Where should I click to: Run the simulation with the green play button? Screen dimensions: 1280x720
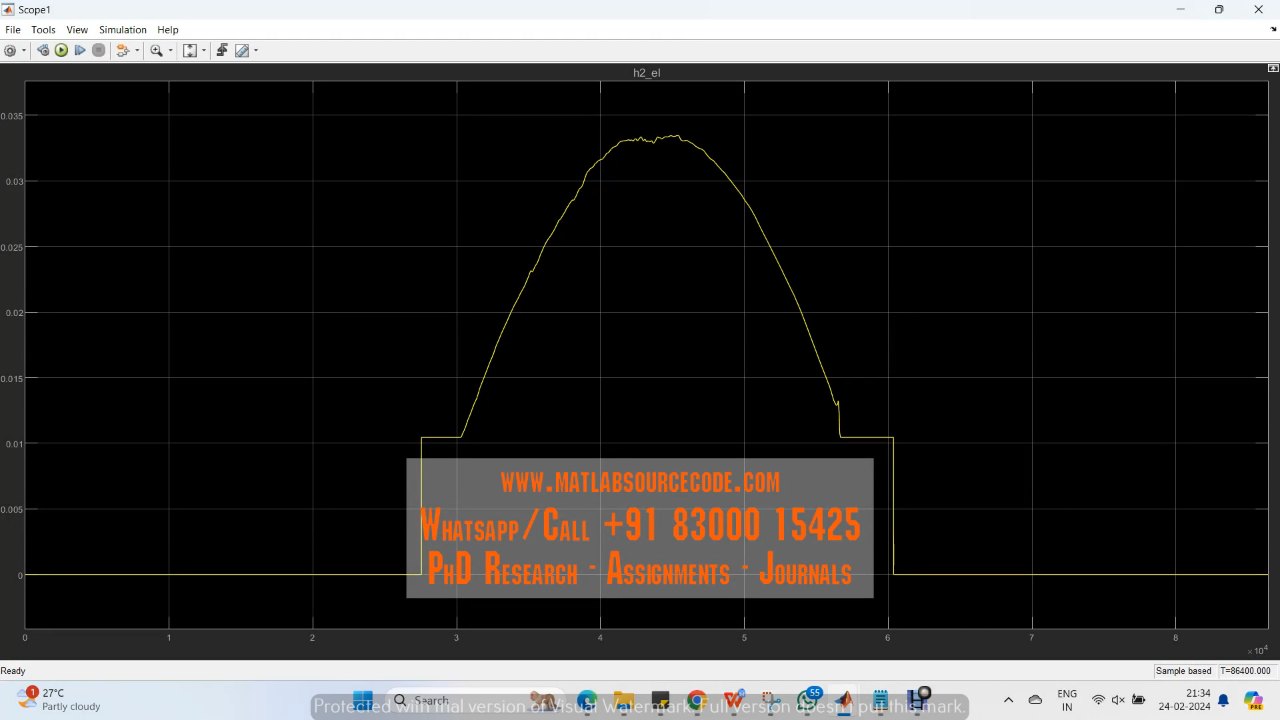pyautogui.click(x=61, y=50)
